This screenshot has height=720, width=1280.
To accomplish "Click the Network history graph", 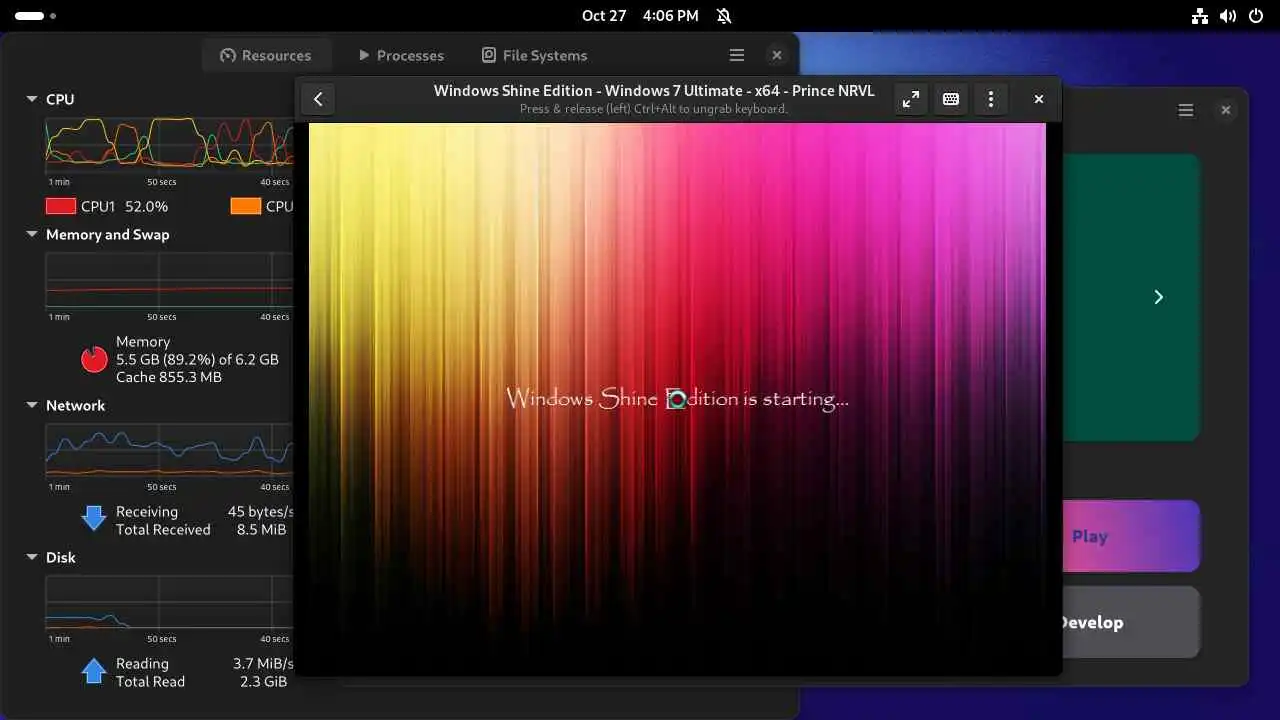I will click(x=169, y=451).
